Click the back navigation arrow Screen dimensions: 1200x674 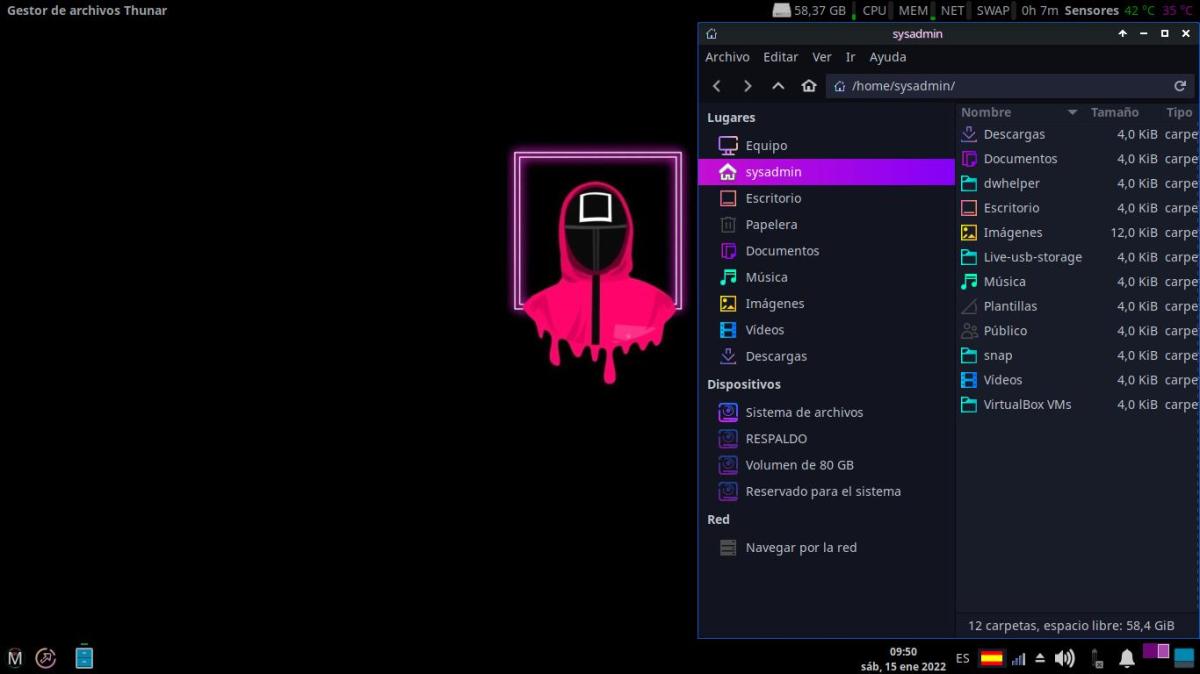coord(717,86)
